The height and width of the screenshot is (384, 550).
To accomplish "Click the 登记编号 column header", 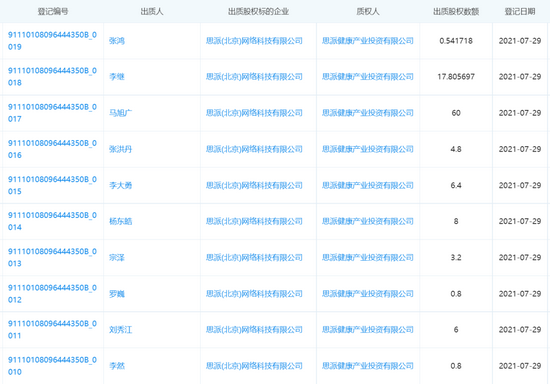I will coord(53,12).
